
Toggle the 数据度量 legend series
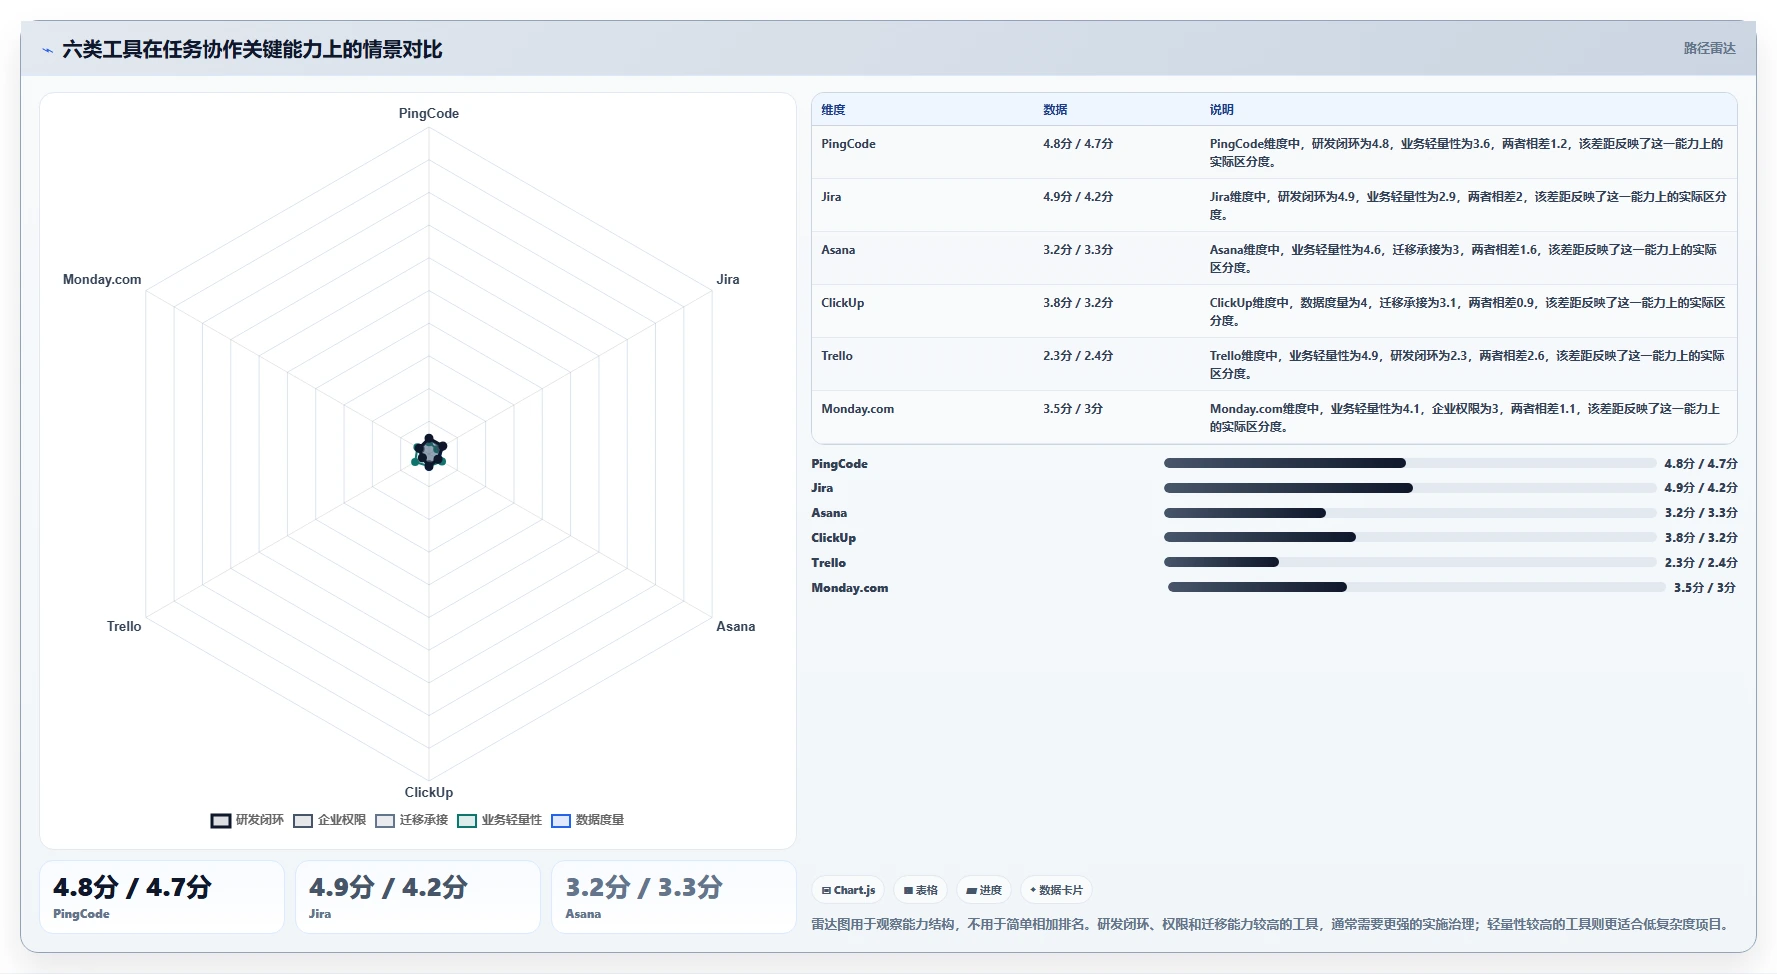587,820
